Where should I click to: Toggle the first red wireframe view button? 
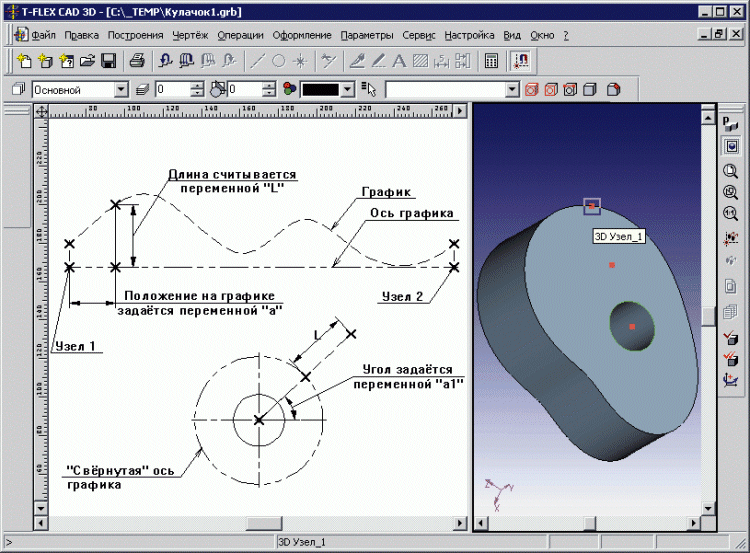click(531, 89)
